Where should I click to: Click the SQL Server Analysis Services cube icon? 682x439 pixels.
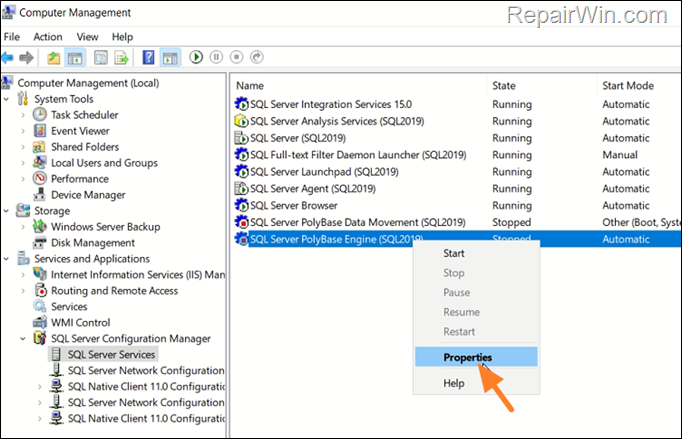pyautogui.click(x=241, y=121)
